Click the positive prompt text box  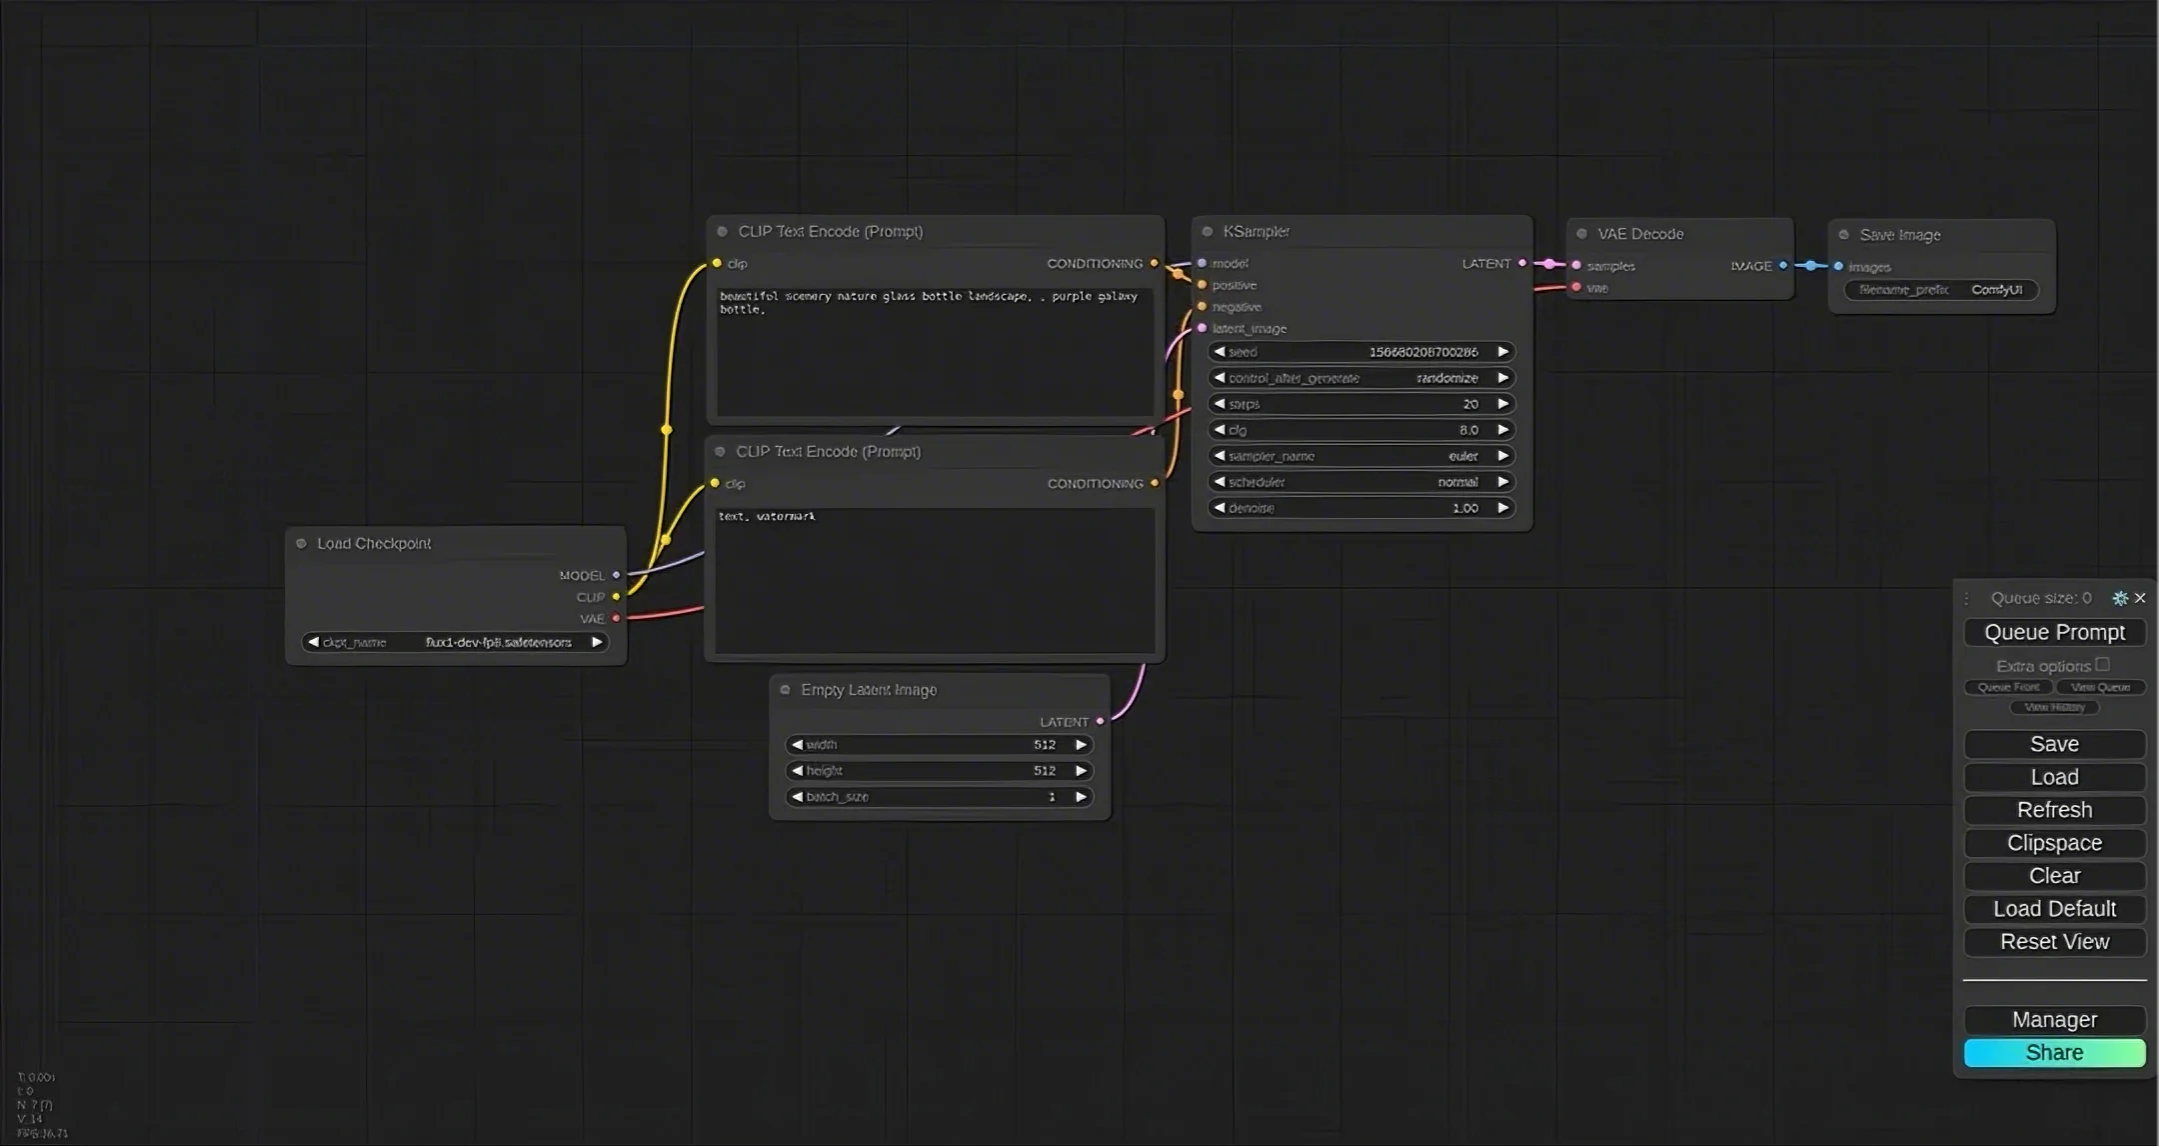point(934,350)
